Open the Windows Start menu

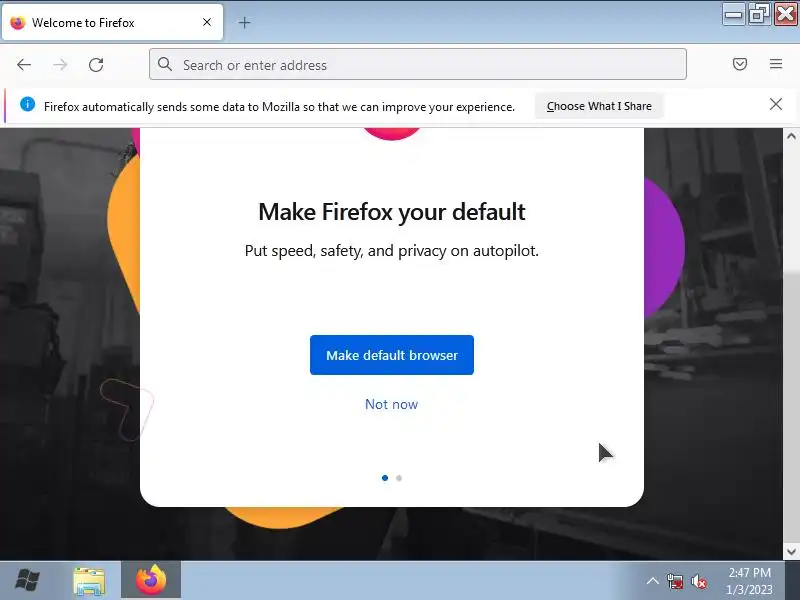(x=28, y=581)
